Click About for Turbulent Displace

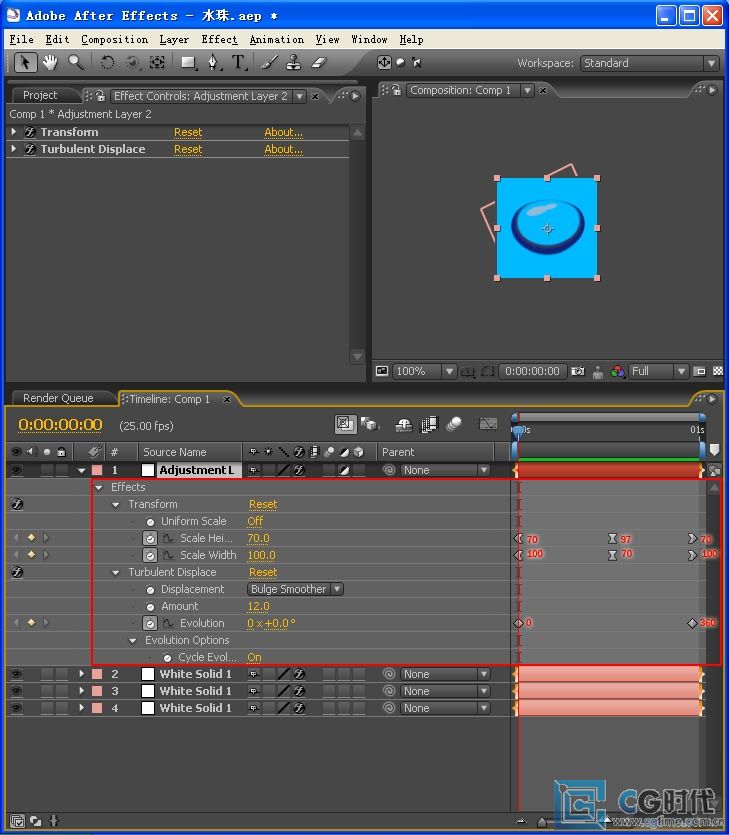[283, 149]
